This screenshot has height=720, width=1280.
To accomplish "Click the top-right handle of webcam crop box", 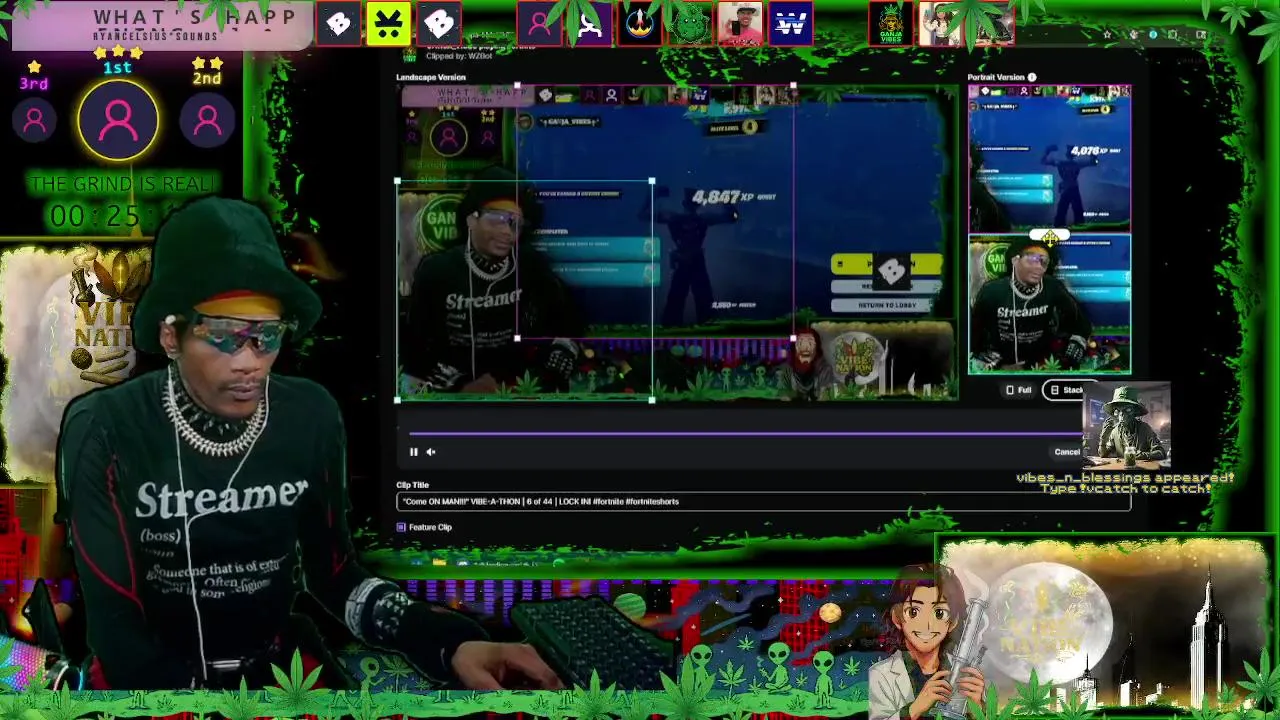I will coord(652,182).
